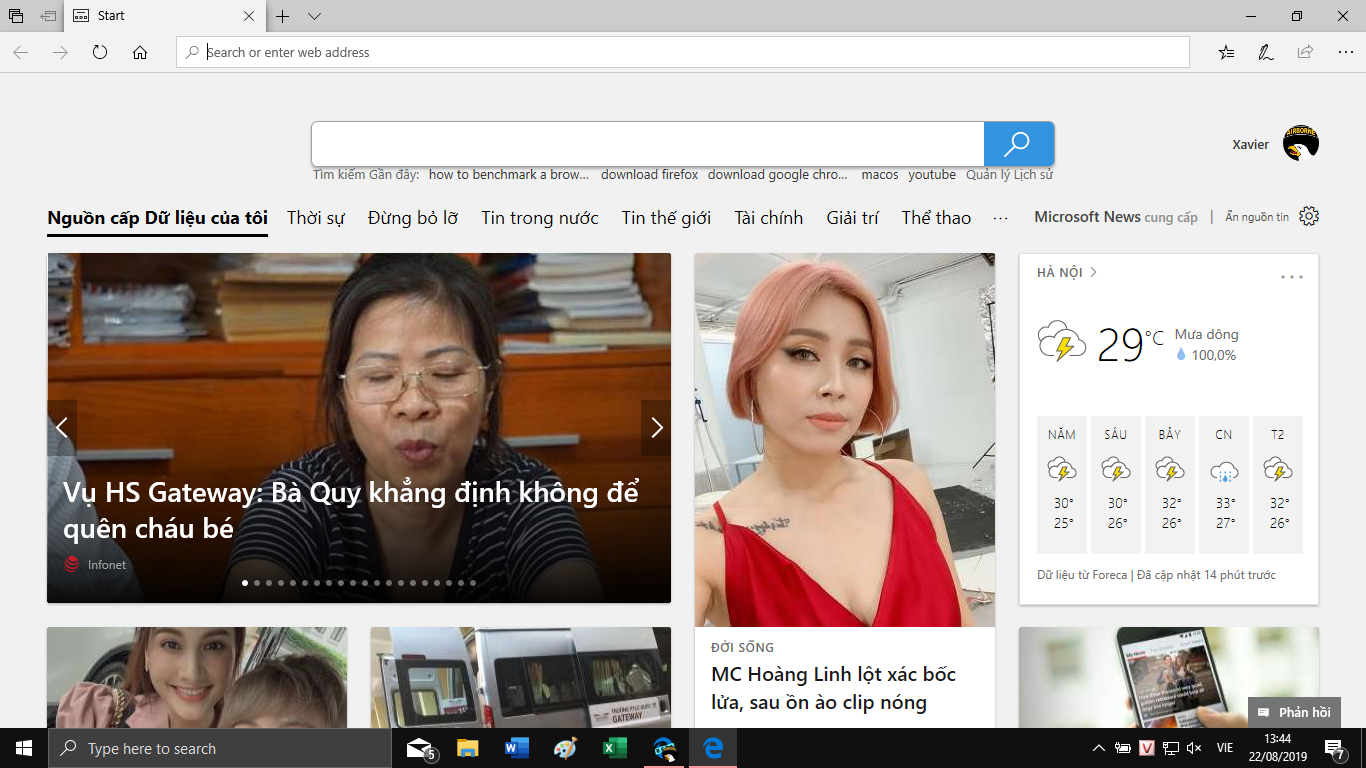Click Quản lý Lịch sử link
This screenshot has width=1366, height=768.
[x=1009, y=174]
